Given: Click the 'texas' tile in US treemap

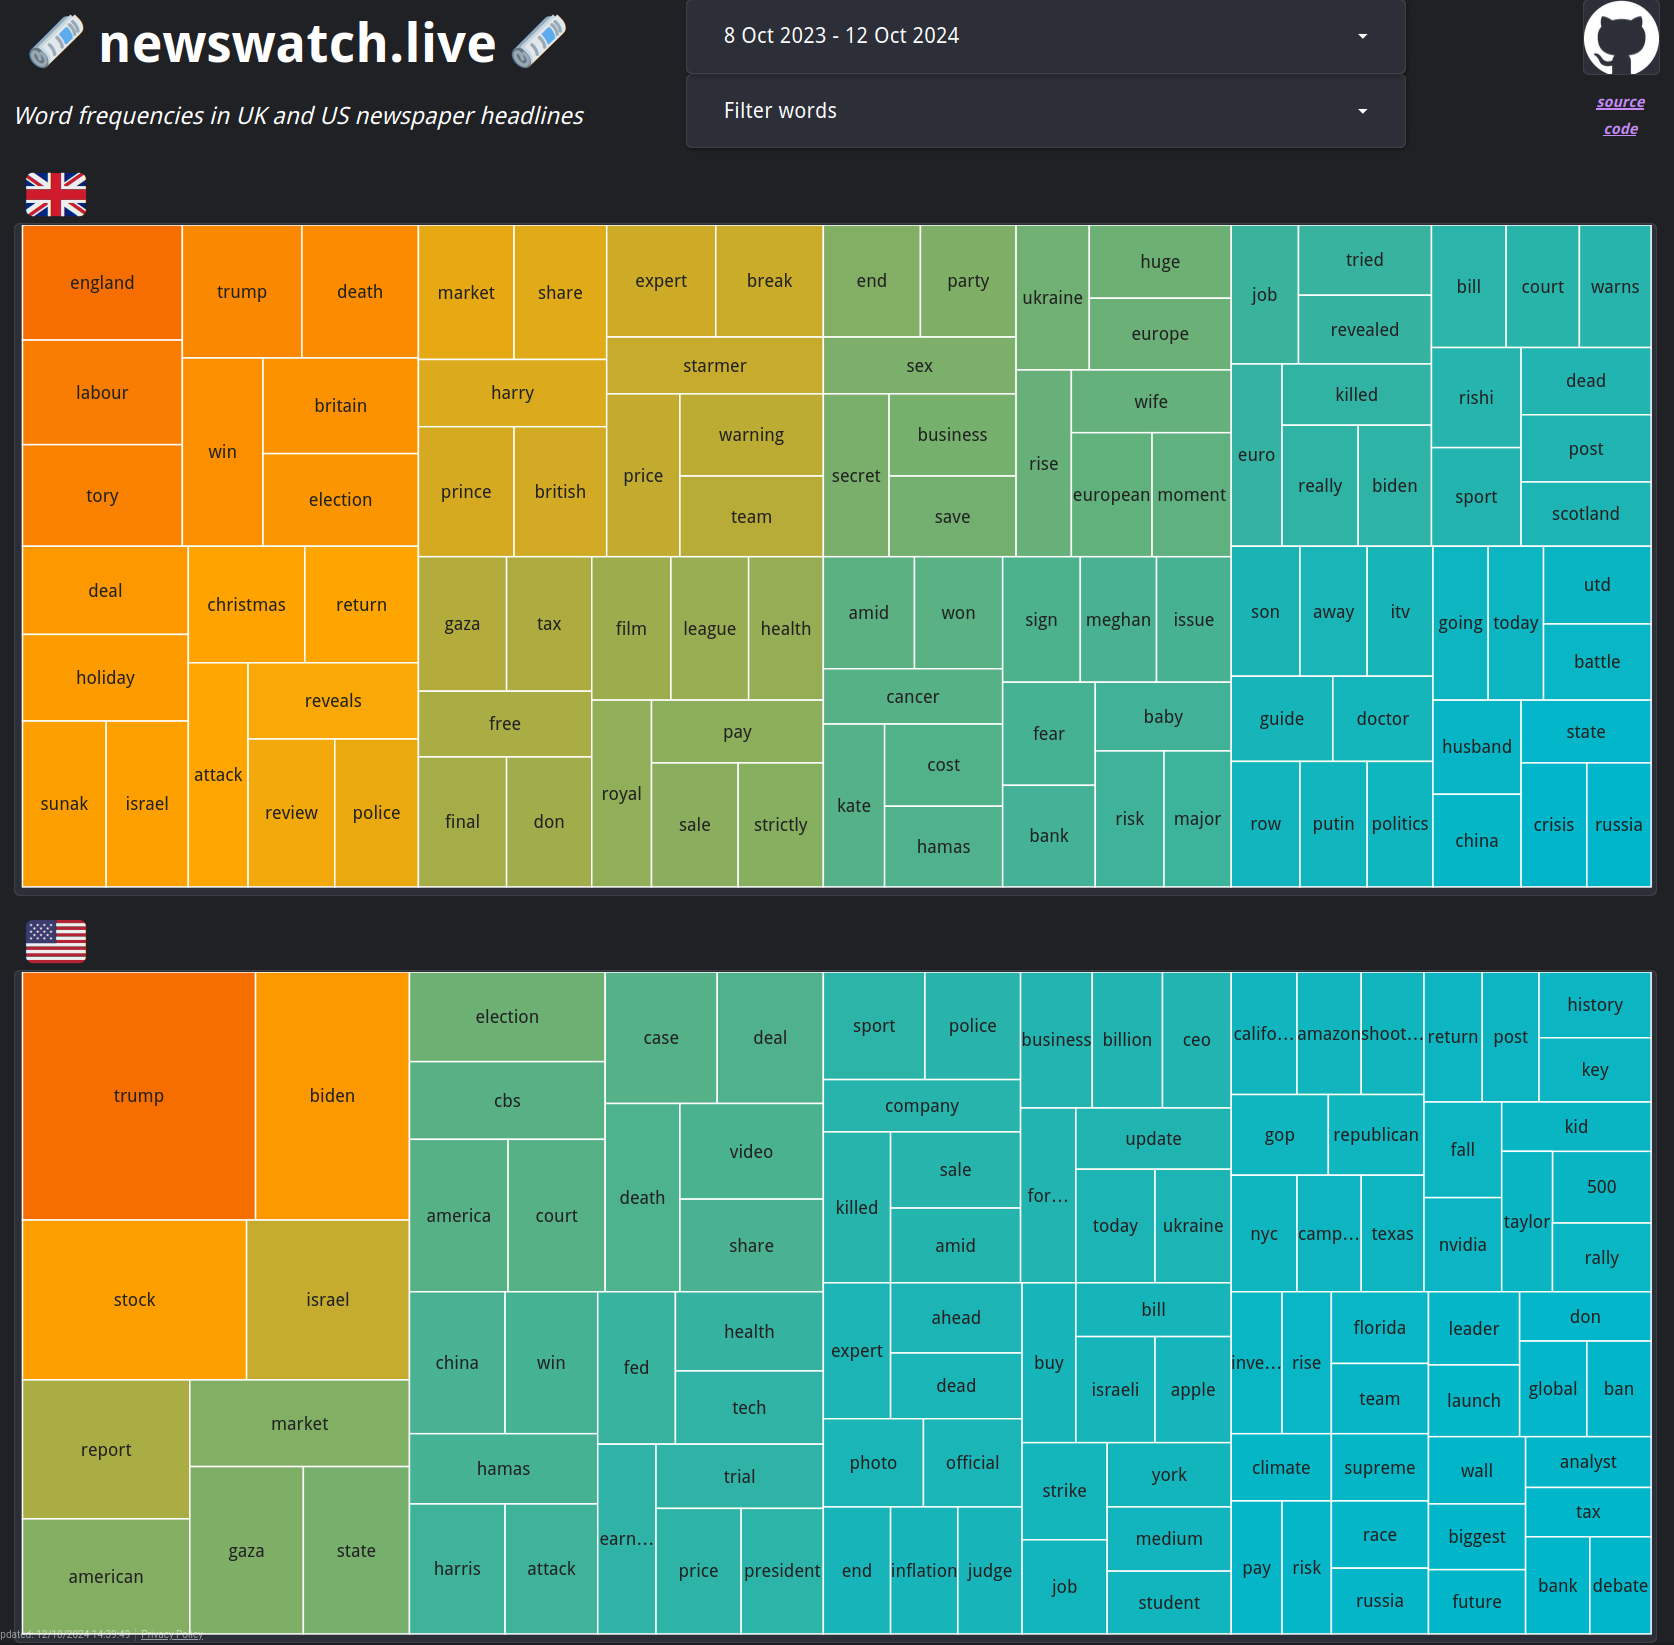Looking at the screenshot, I should [1392, 1234].
